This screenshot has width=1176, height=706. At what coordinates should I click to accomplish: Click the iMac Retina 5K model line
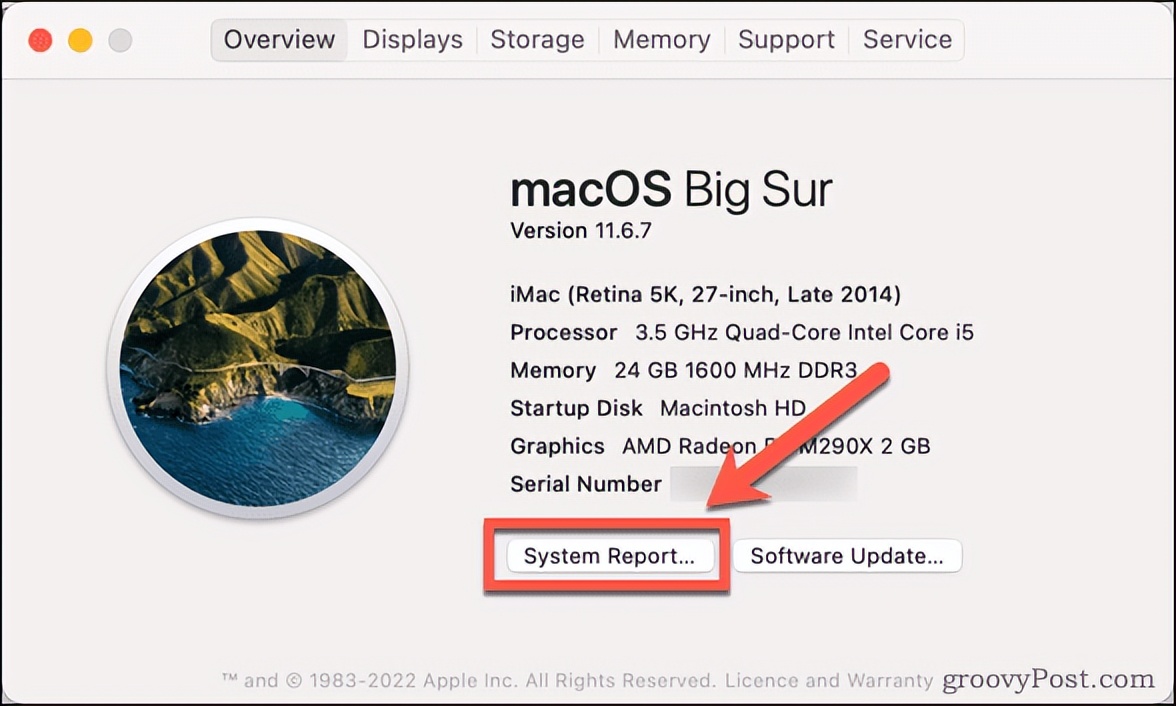[x=705, y=295]
